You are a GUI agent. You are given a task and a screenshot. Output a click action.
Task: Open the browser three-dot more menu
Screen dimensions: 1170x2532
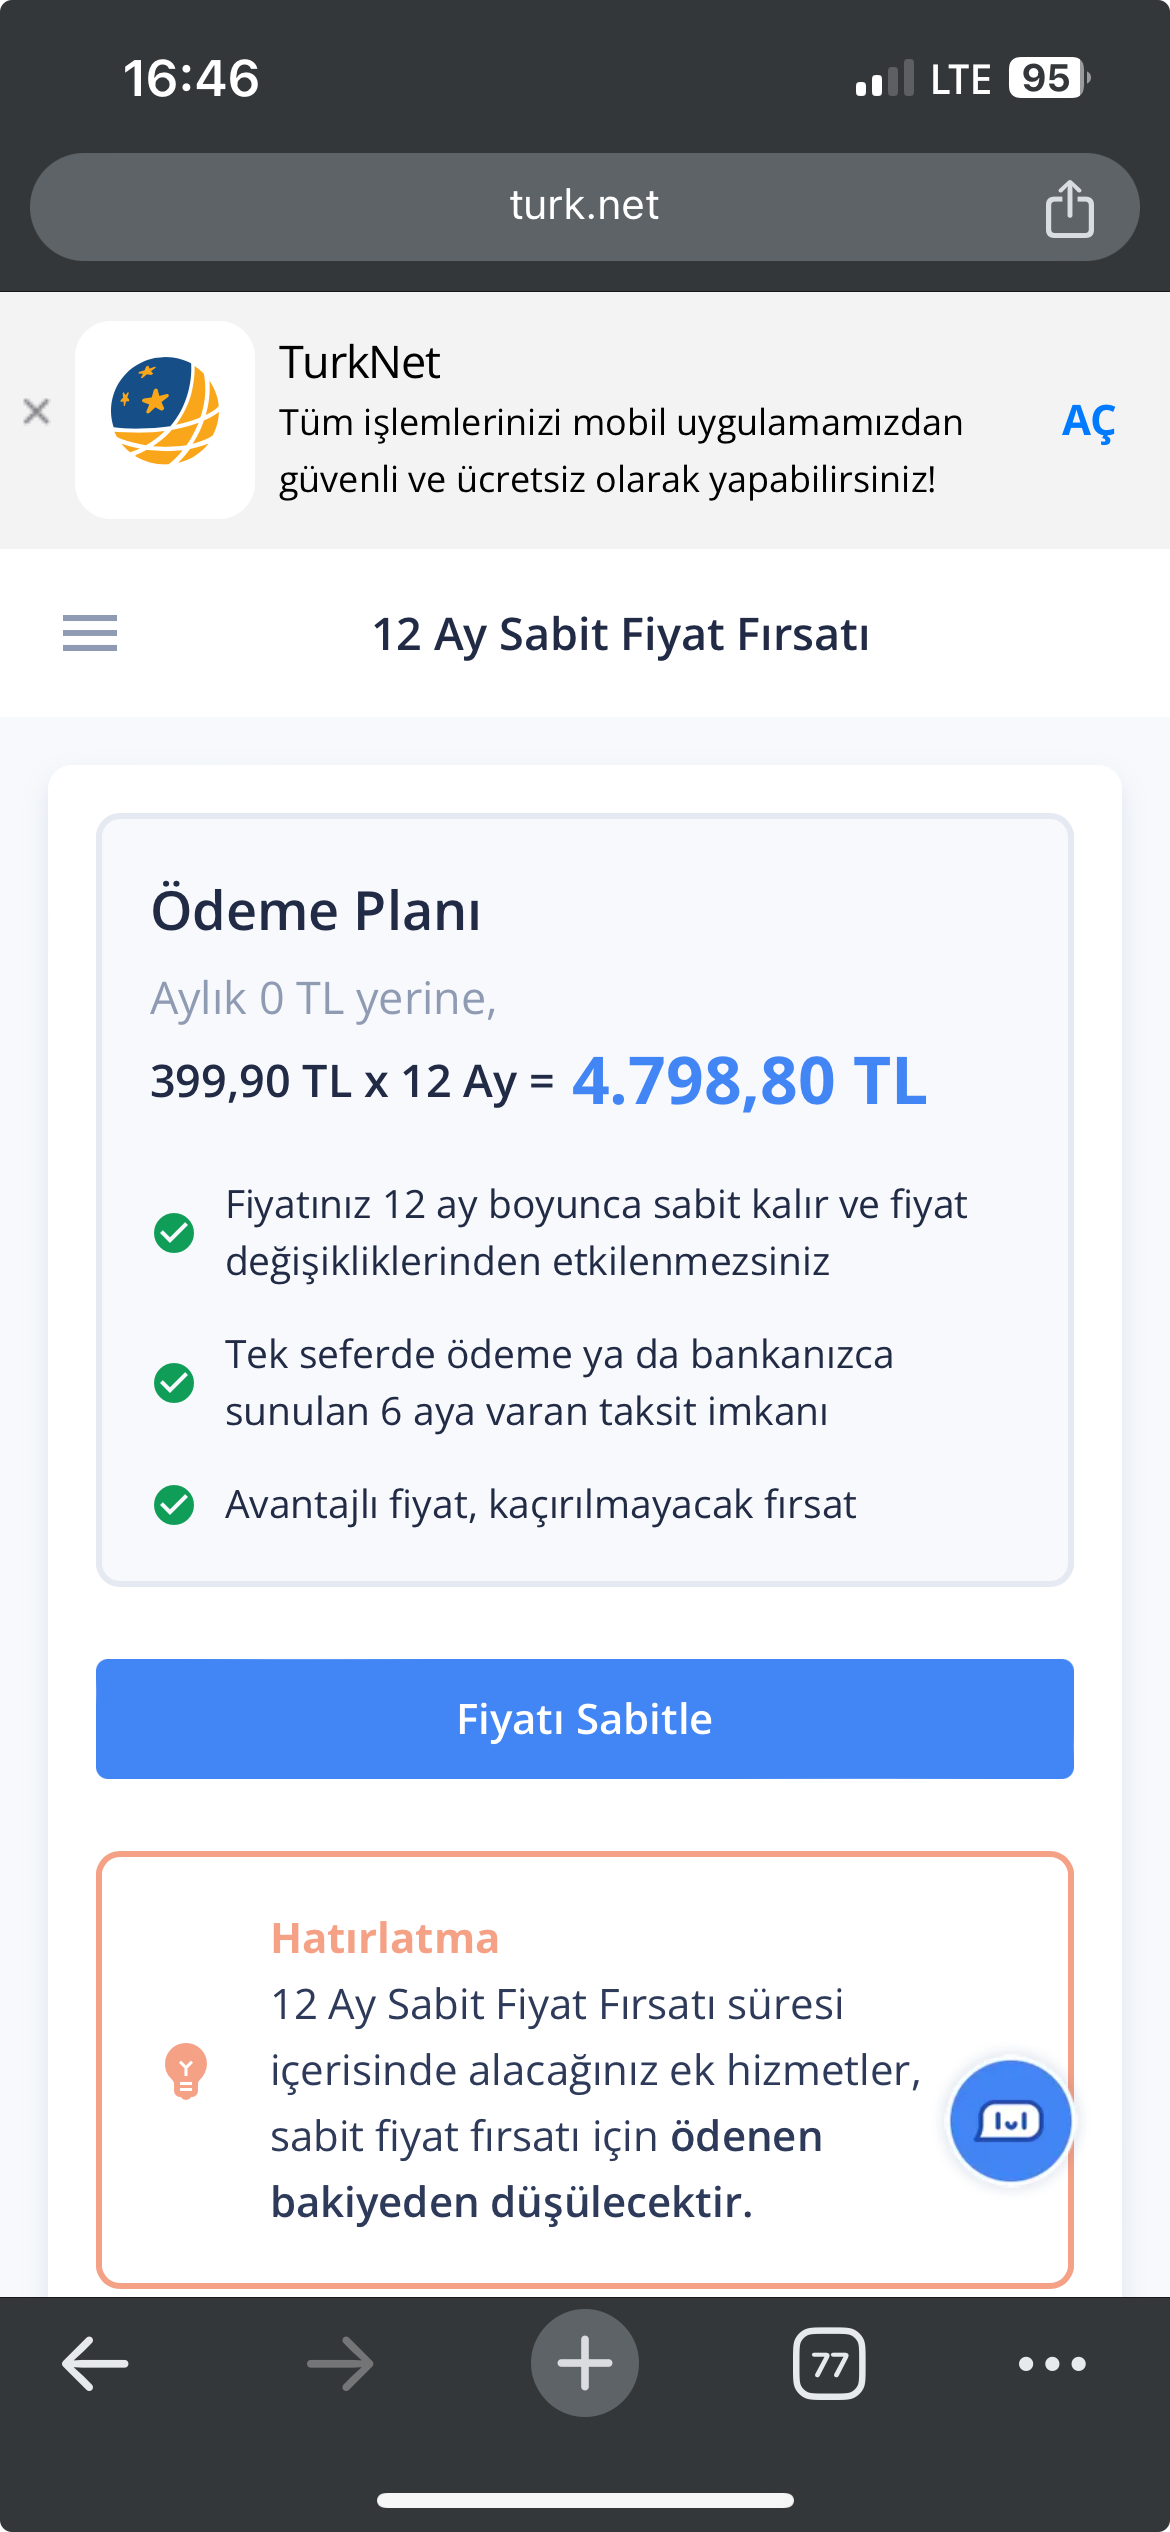(1052, 2364)
